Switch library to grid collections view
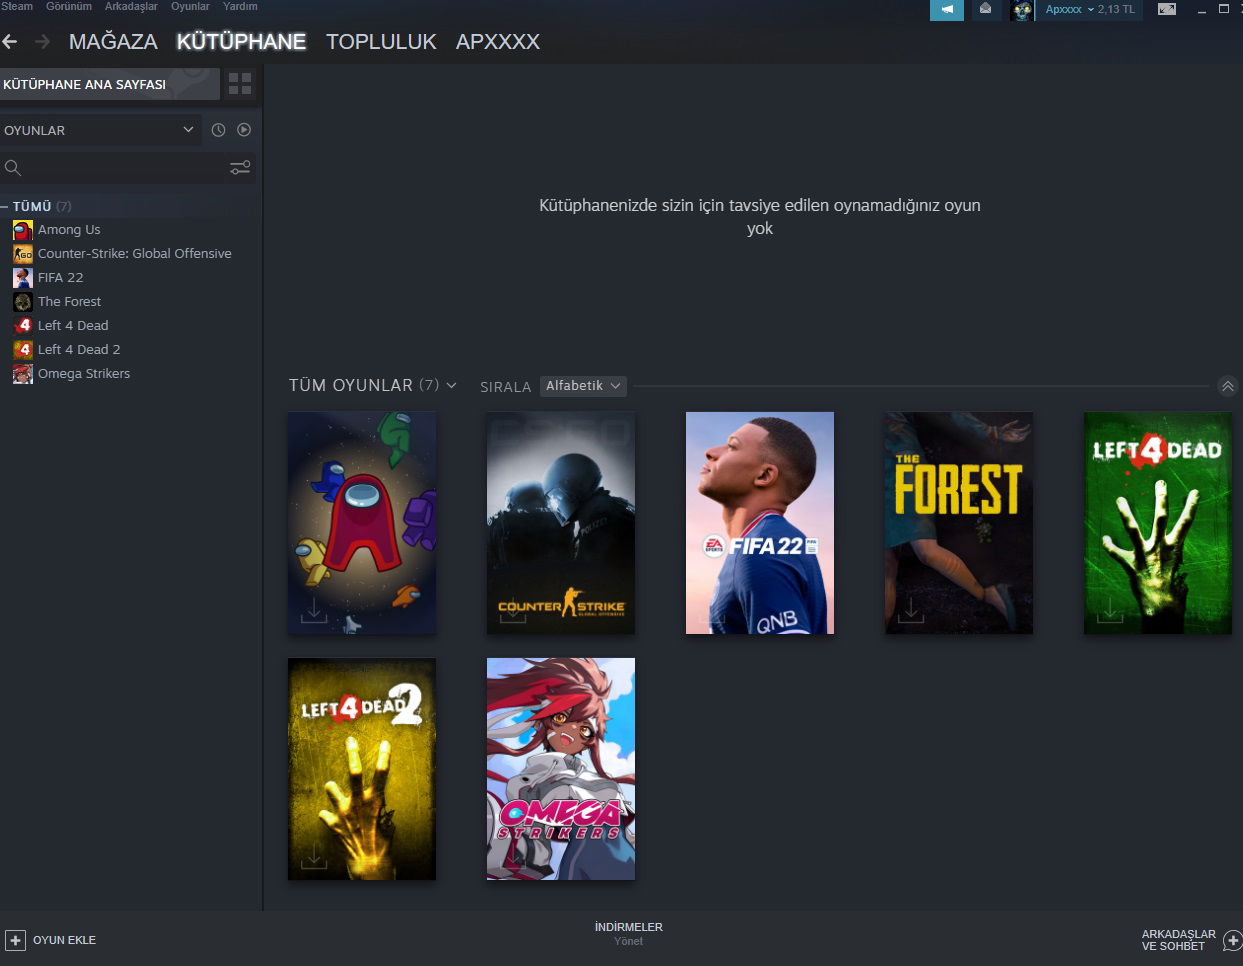Screen dimensions: 1243x966 point(240,84)
